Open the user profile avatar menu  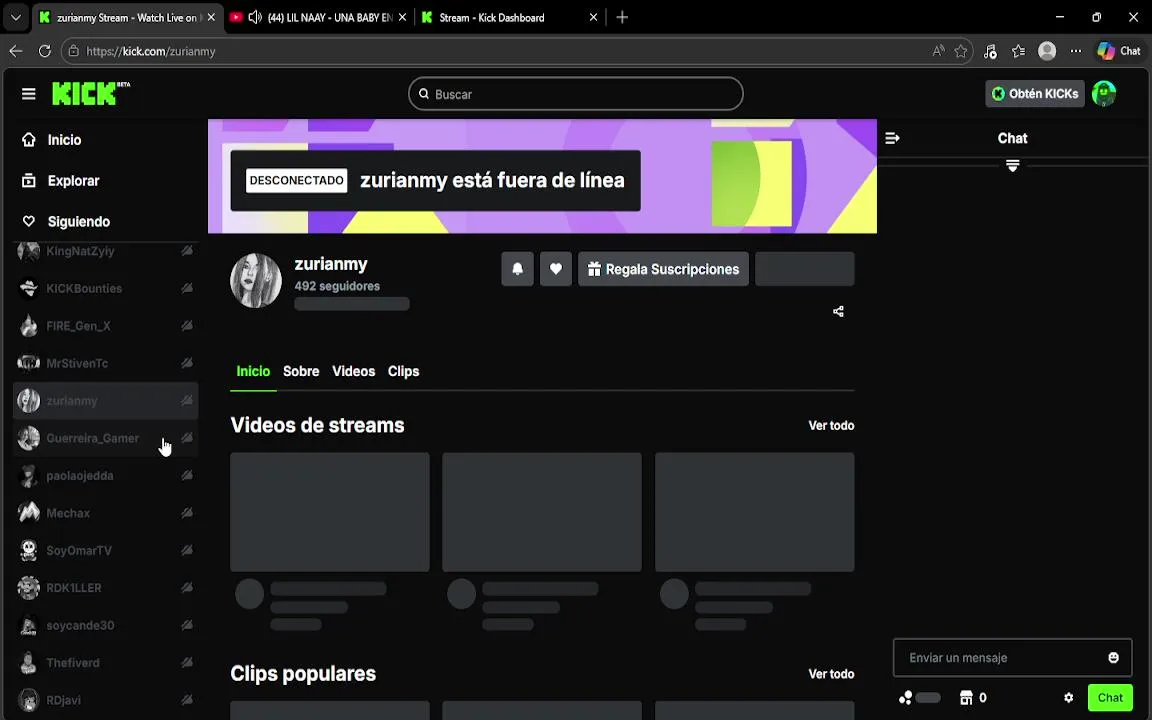pos(1104,93)
